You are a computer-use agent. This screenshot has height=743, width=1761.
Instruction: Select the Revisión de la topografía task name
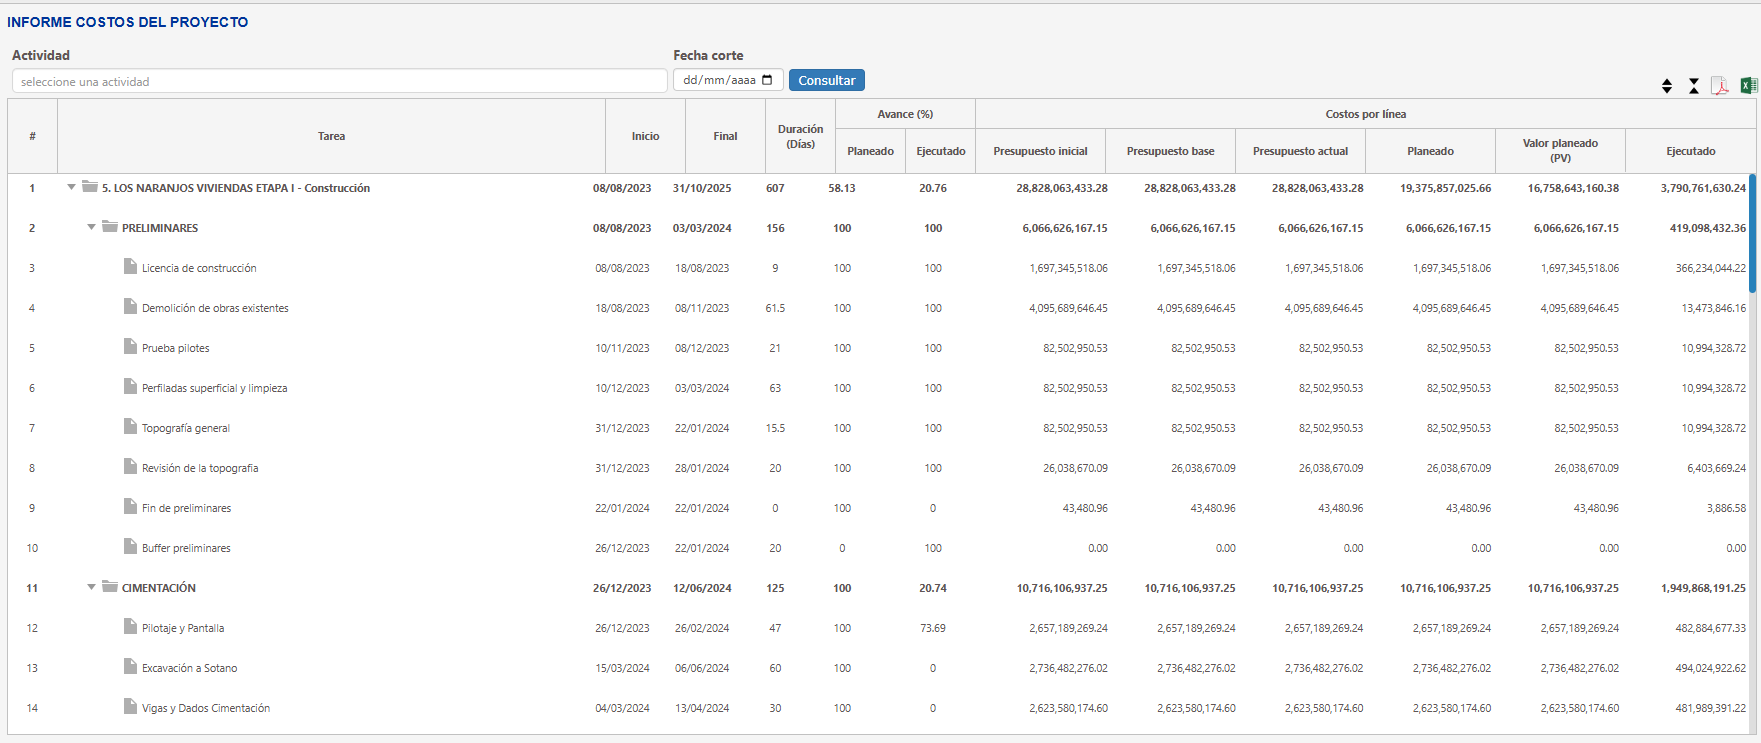click(x=200, y=468)
